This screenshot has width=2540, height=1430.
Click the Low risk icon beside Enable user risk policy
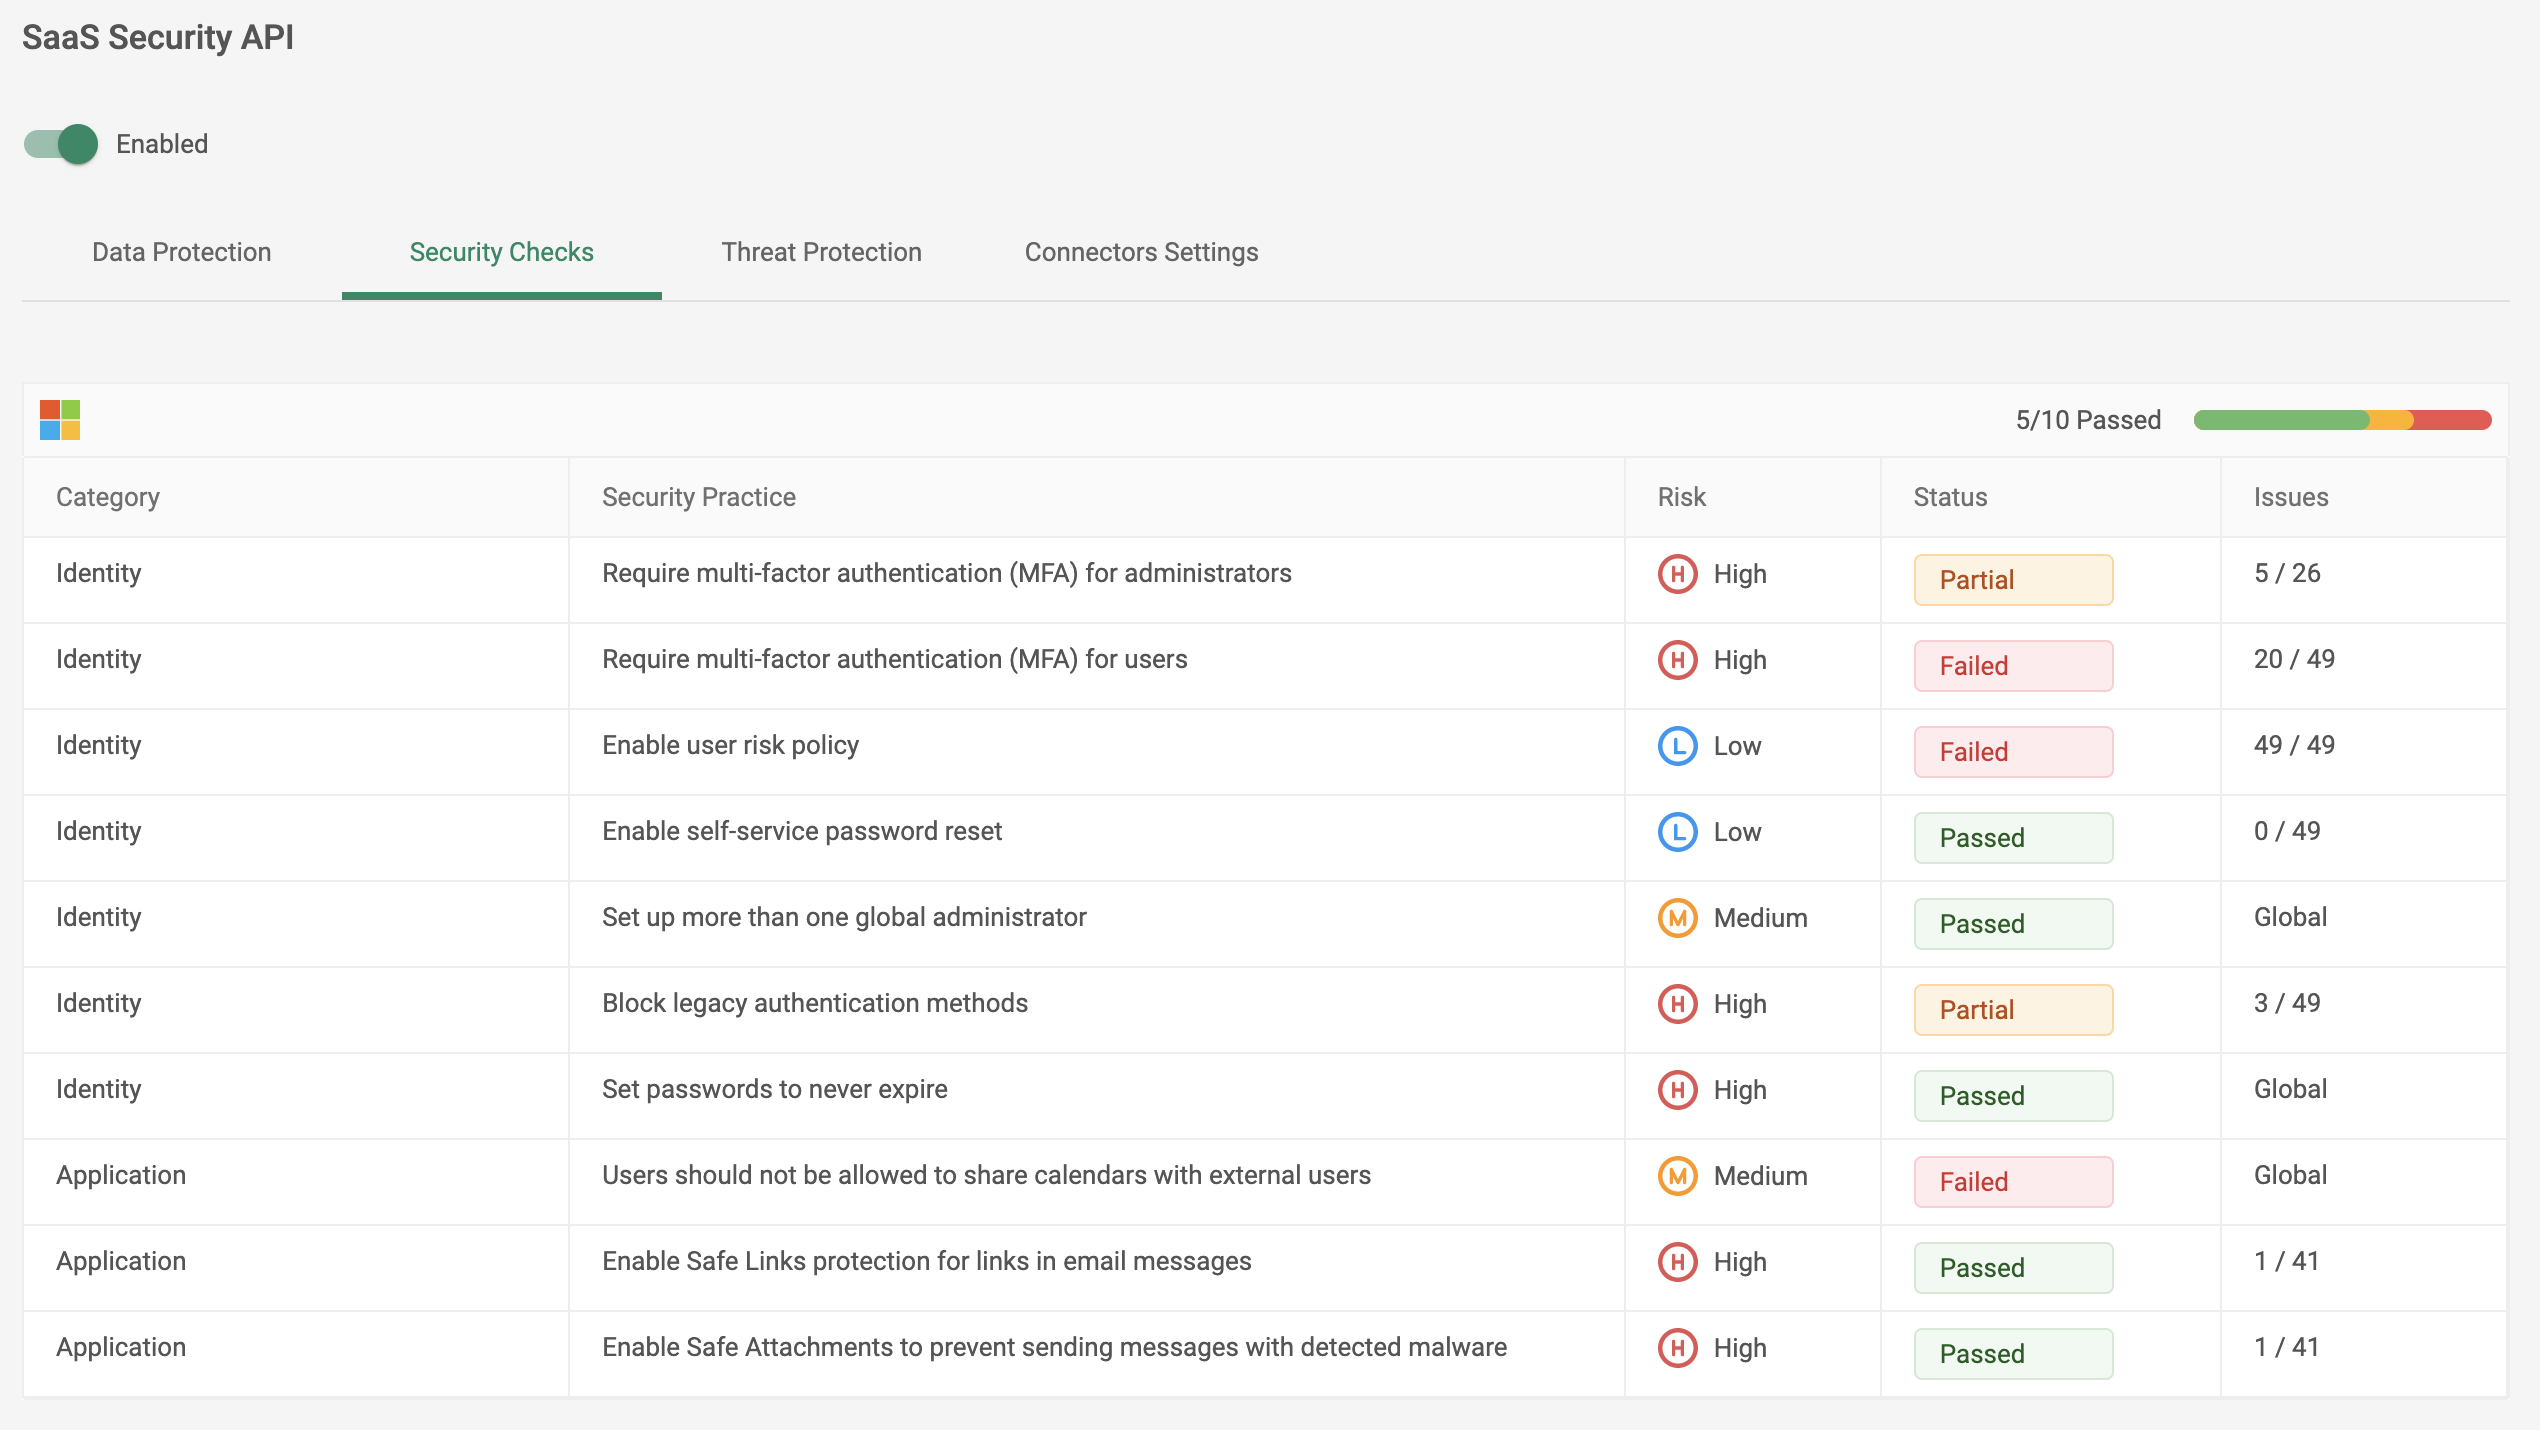(1679, 745)
